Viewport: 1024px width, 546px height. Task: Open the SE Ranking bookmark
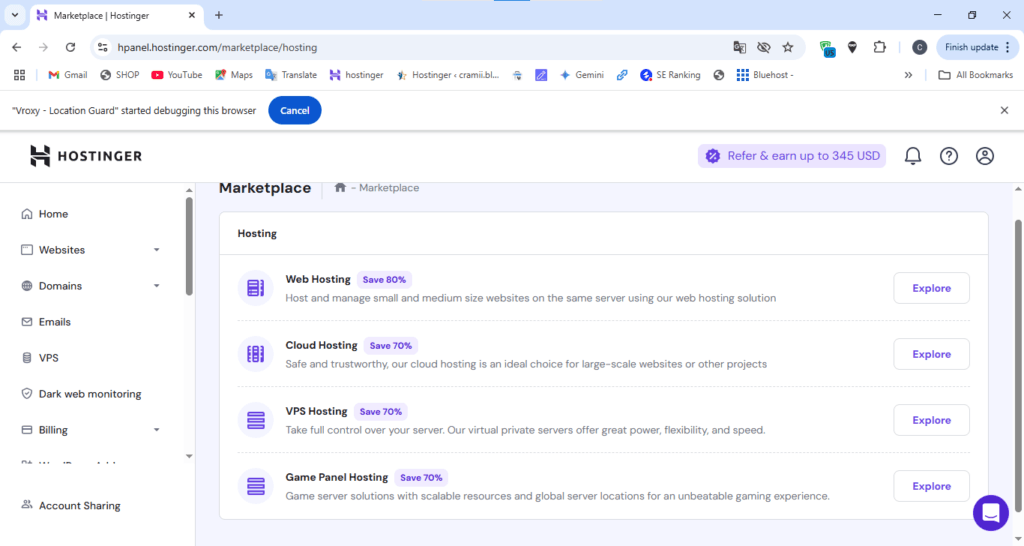[670, 75]
